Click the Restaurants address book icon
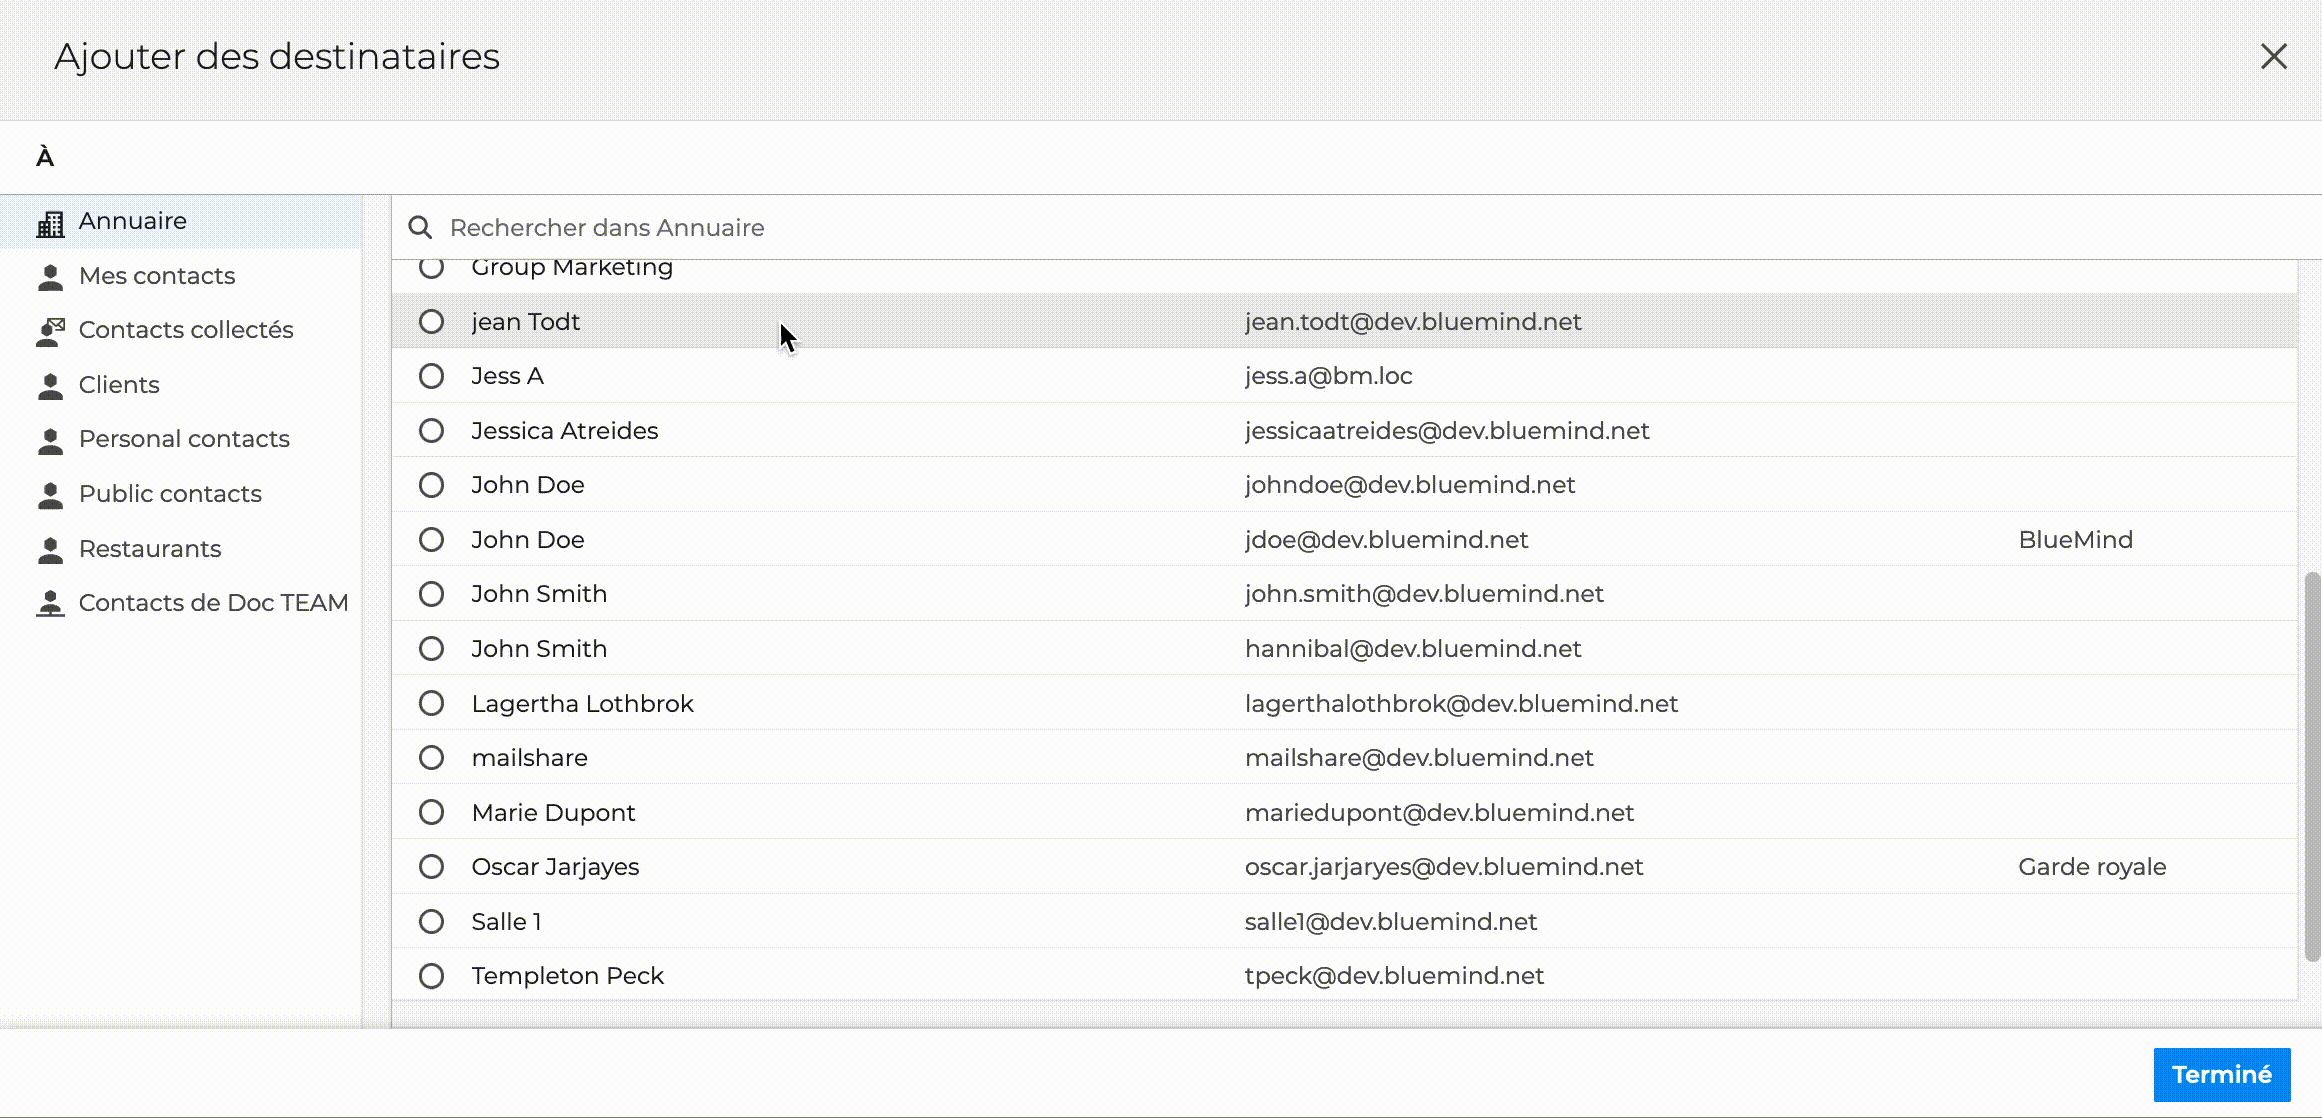2322x1118 pixels. [x=50, y=549]
